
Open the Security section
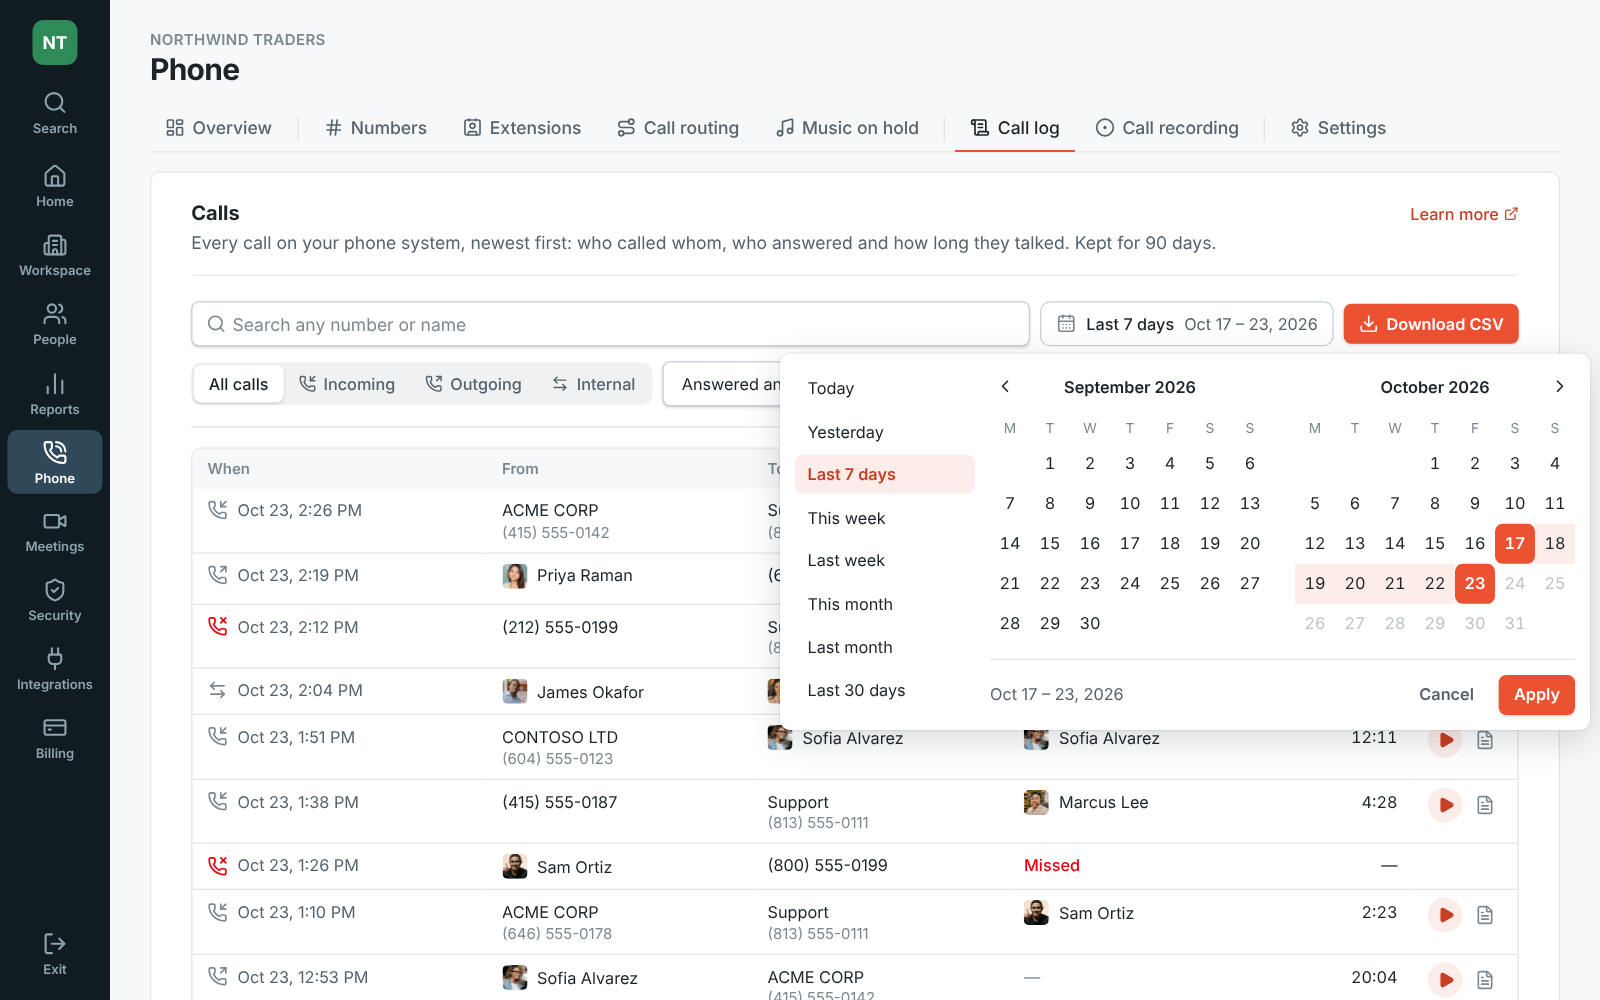coord(55,601)
